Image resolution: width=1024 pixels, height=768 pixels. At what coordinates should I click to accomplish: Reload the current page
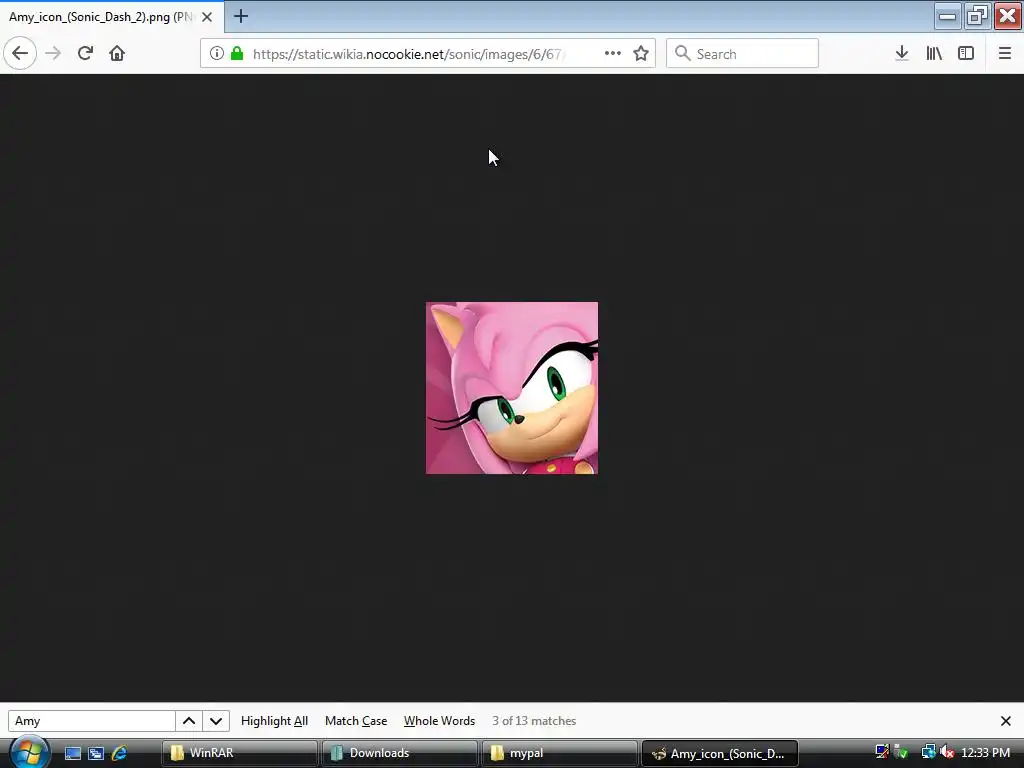[85, 54]
